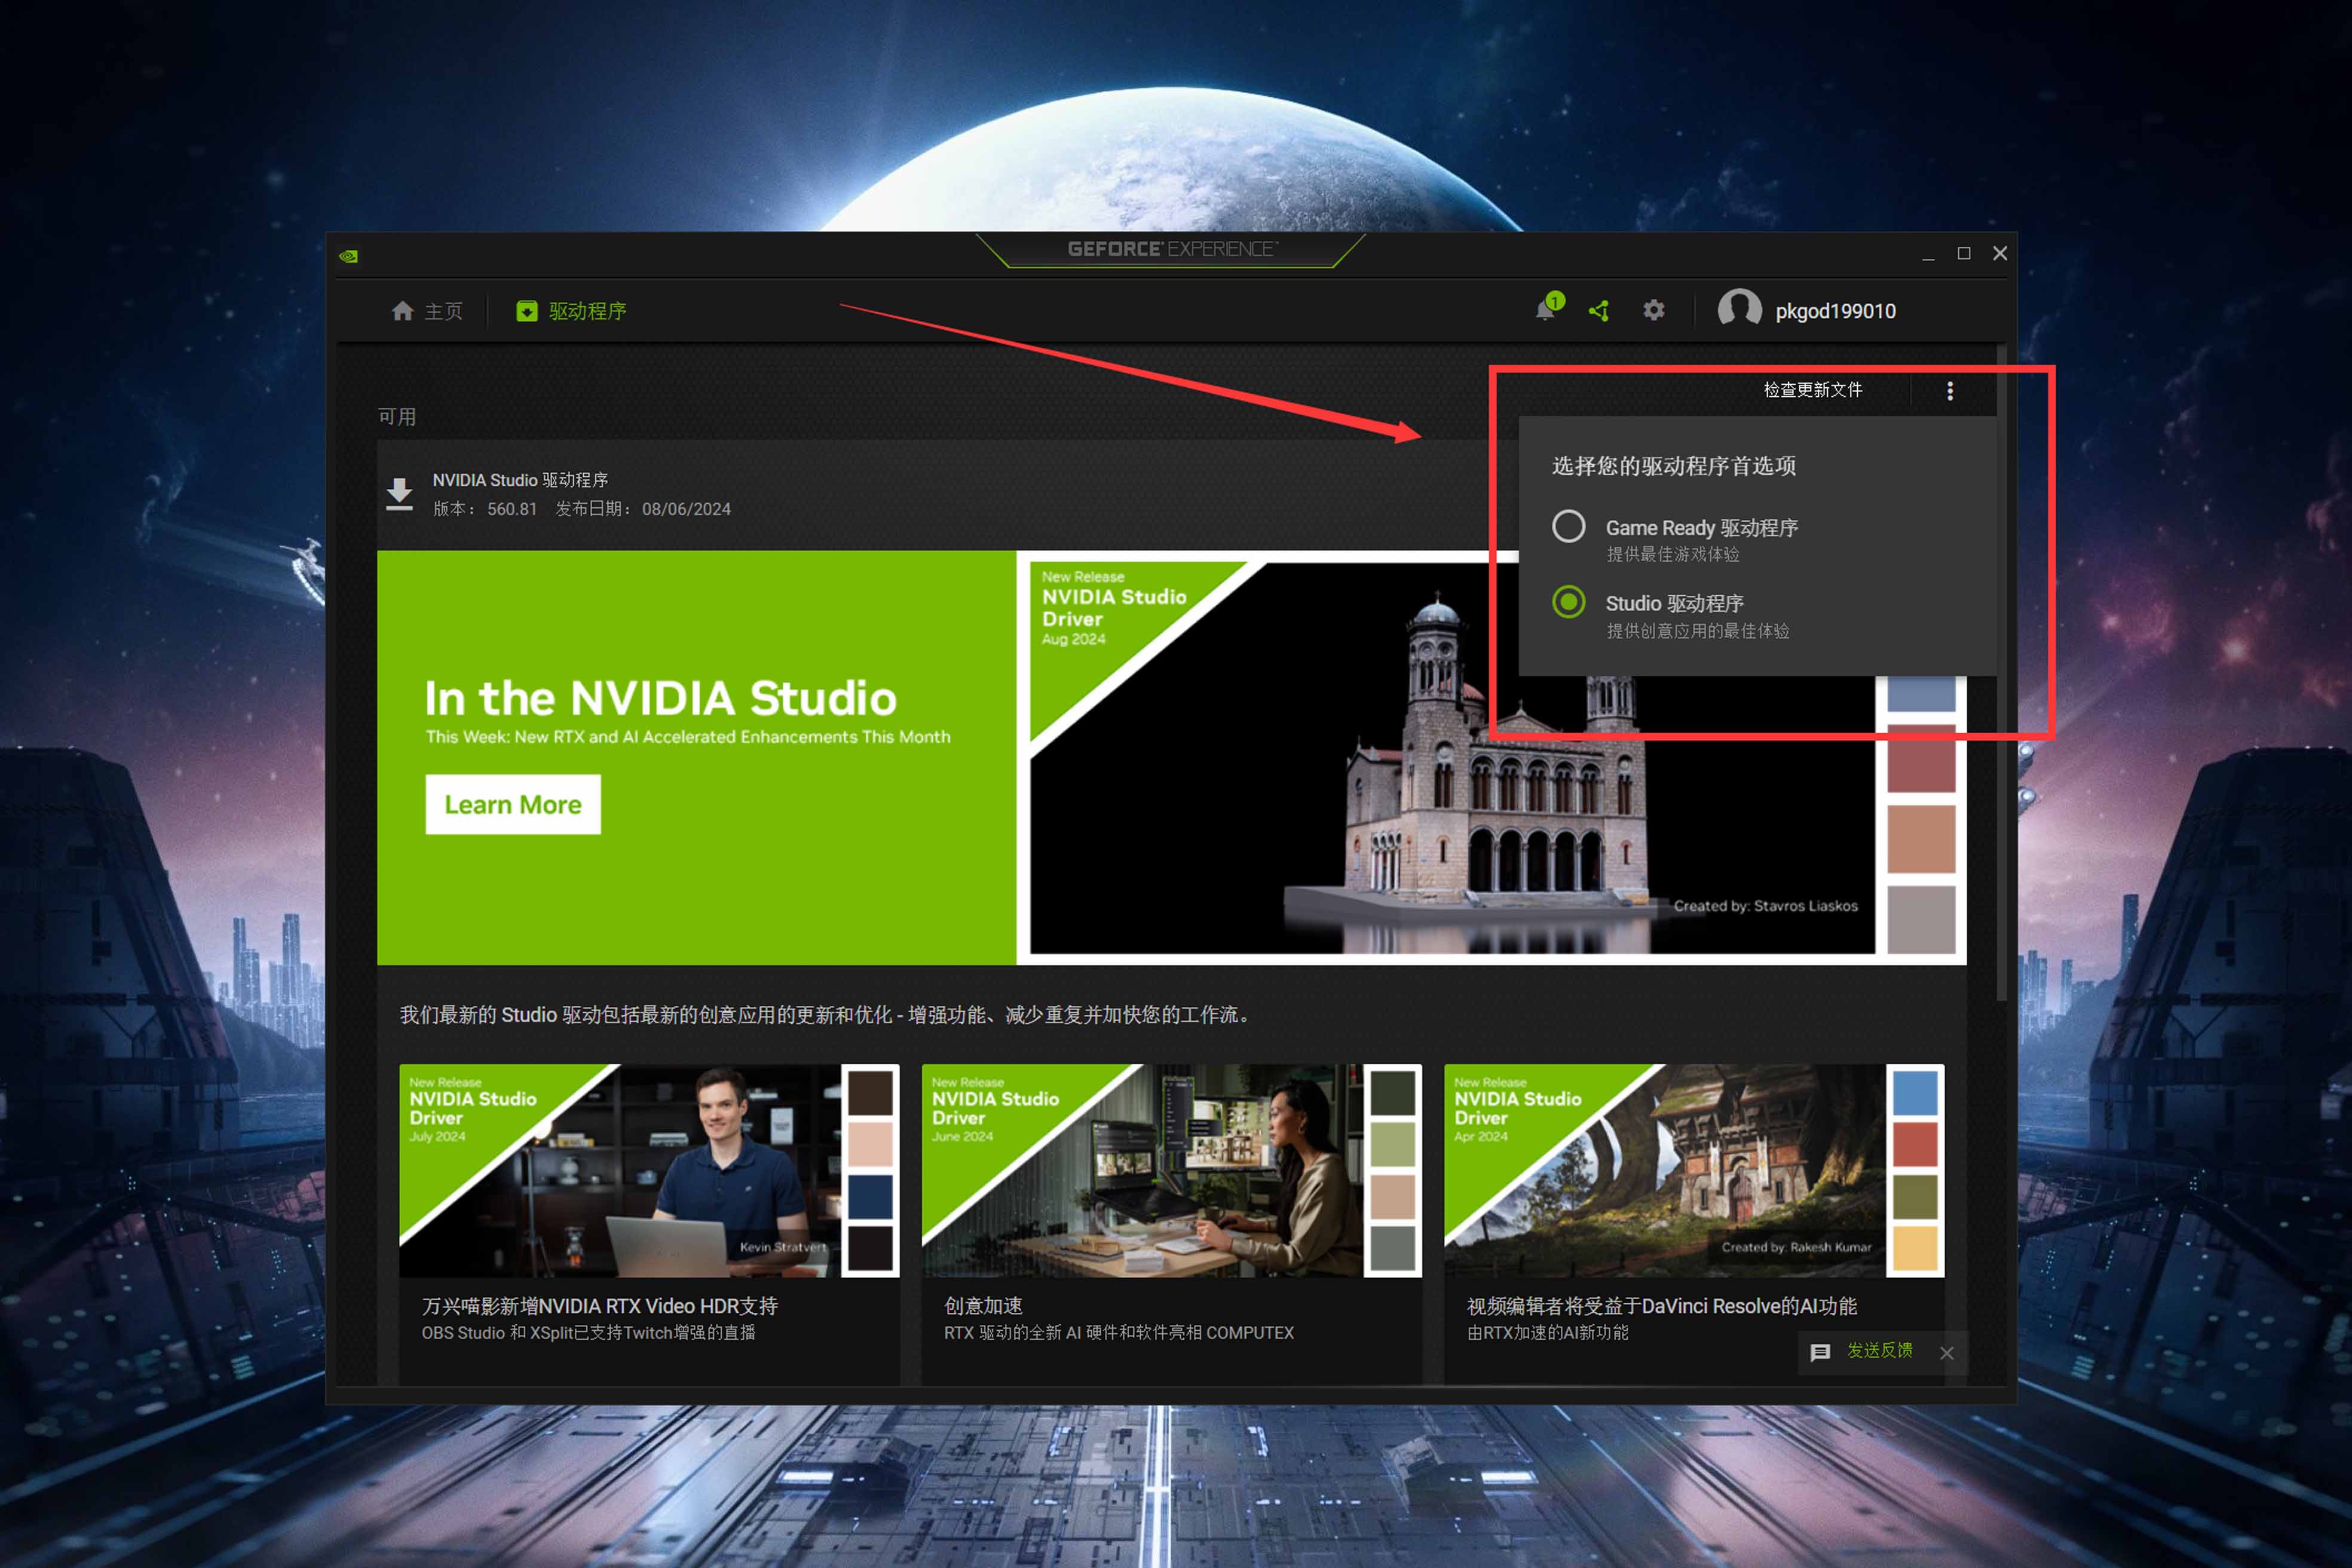Viewport: 2352px width, 1568px height.
Task: Open the notifications bell icon
Action: pyautogui.click(x=1546, y=310)
